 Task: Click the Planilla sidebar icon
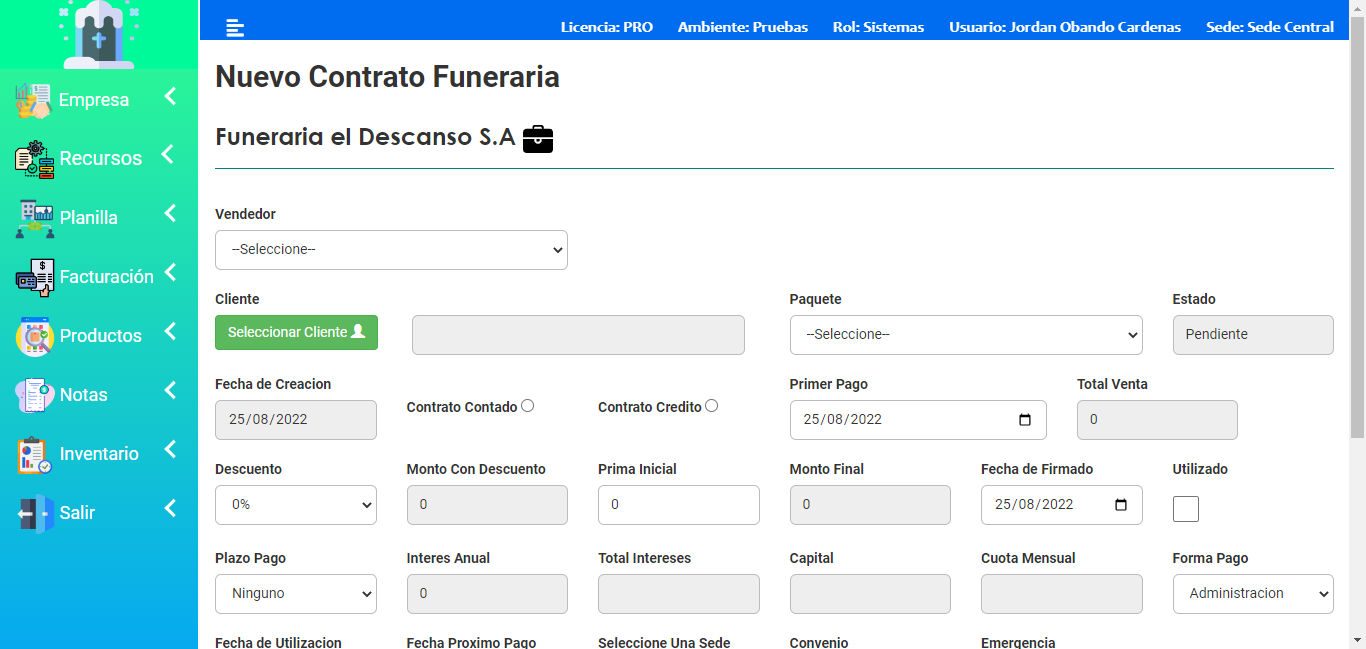point(34,218)
